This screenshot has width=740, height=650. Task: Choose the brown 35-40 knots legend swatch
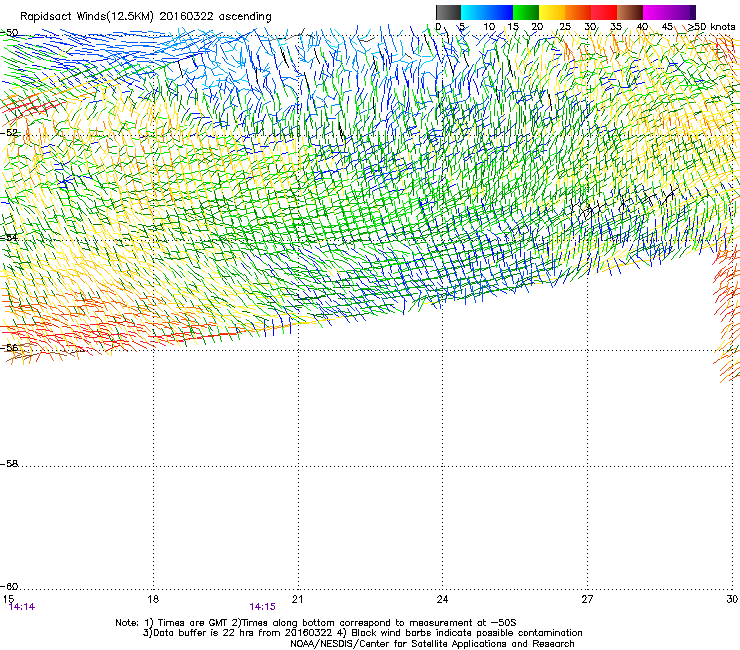pos(630,12)
